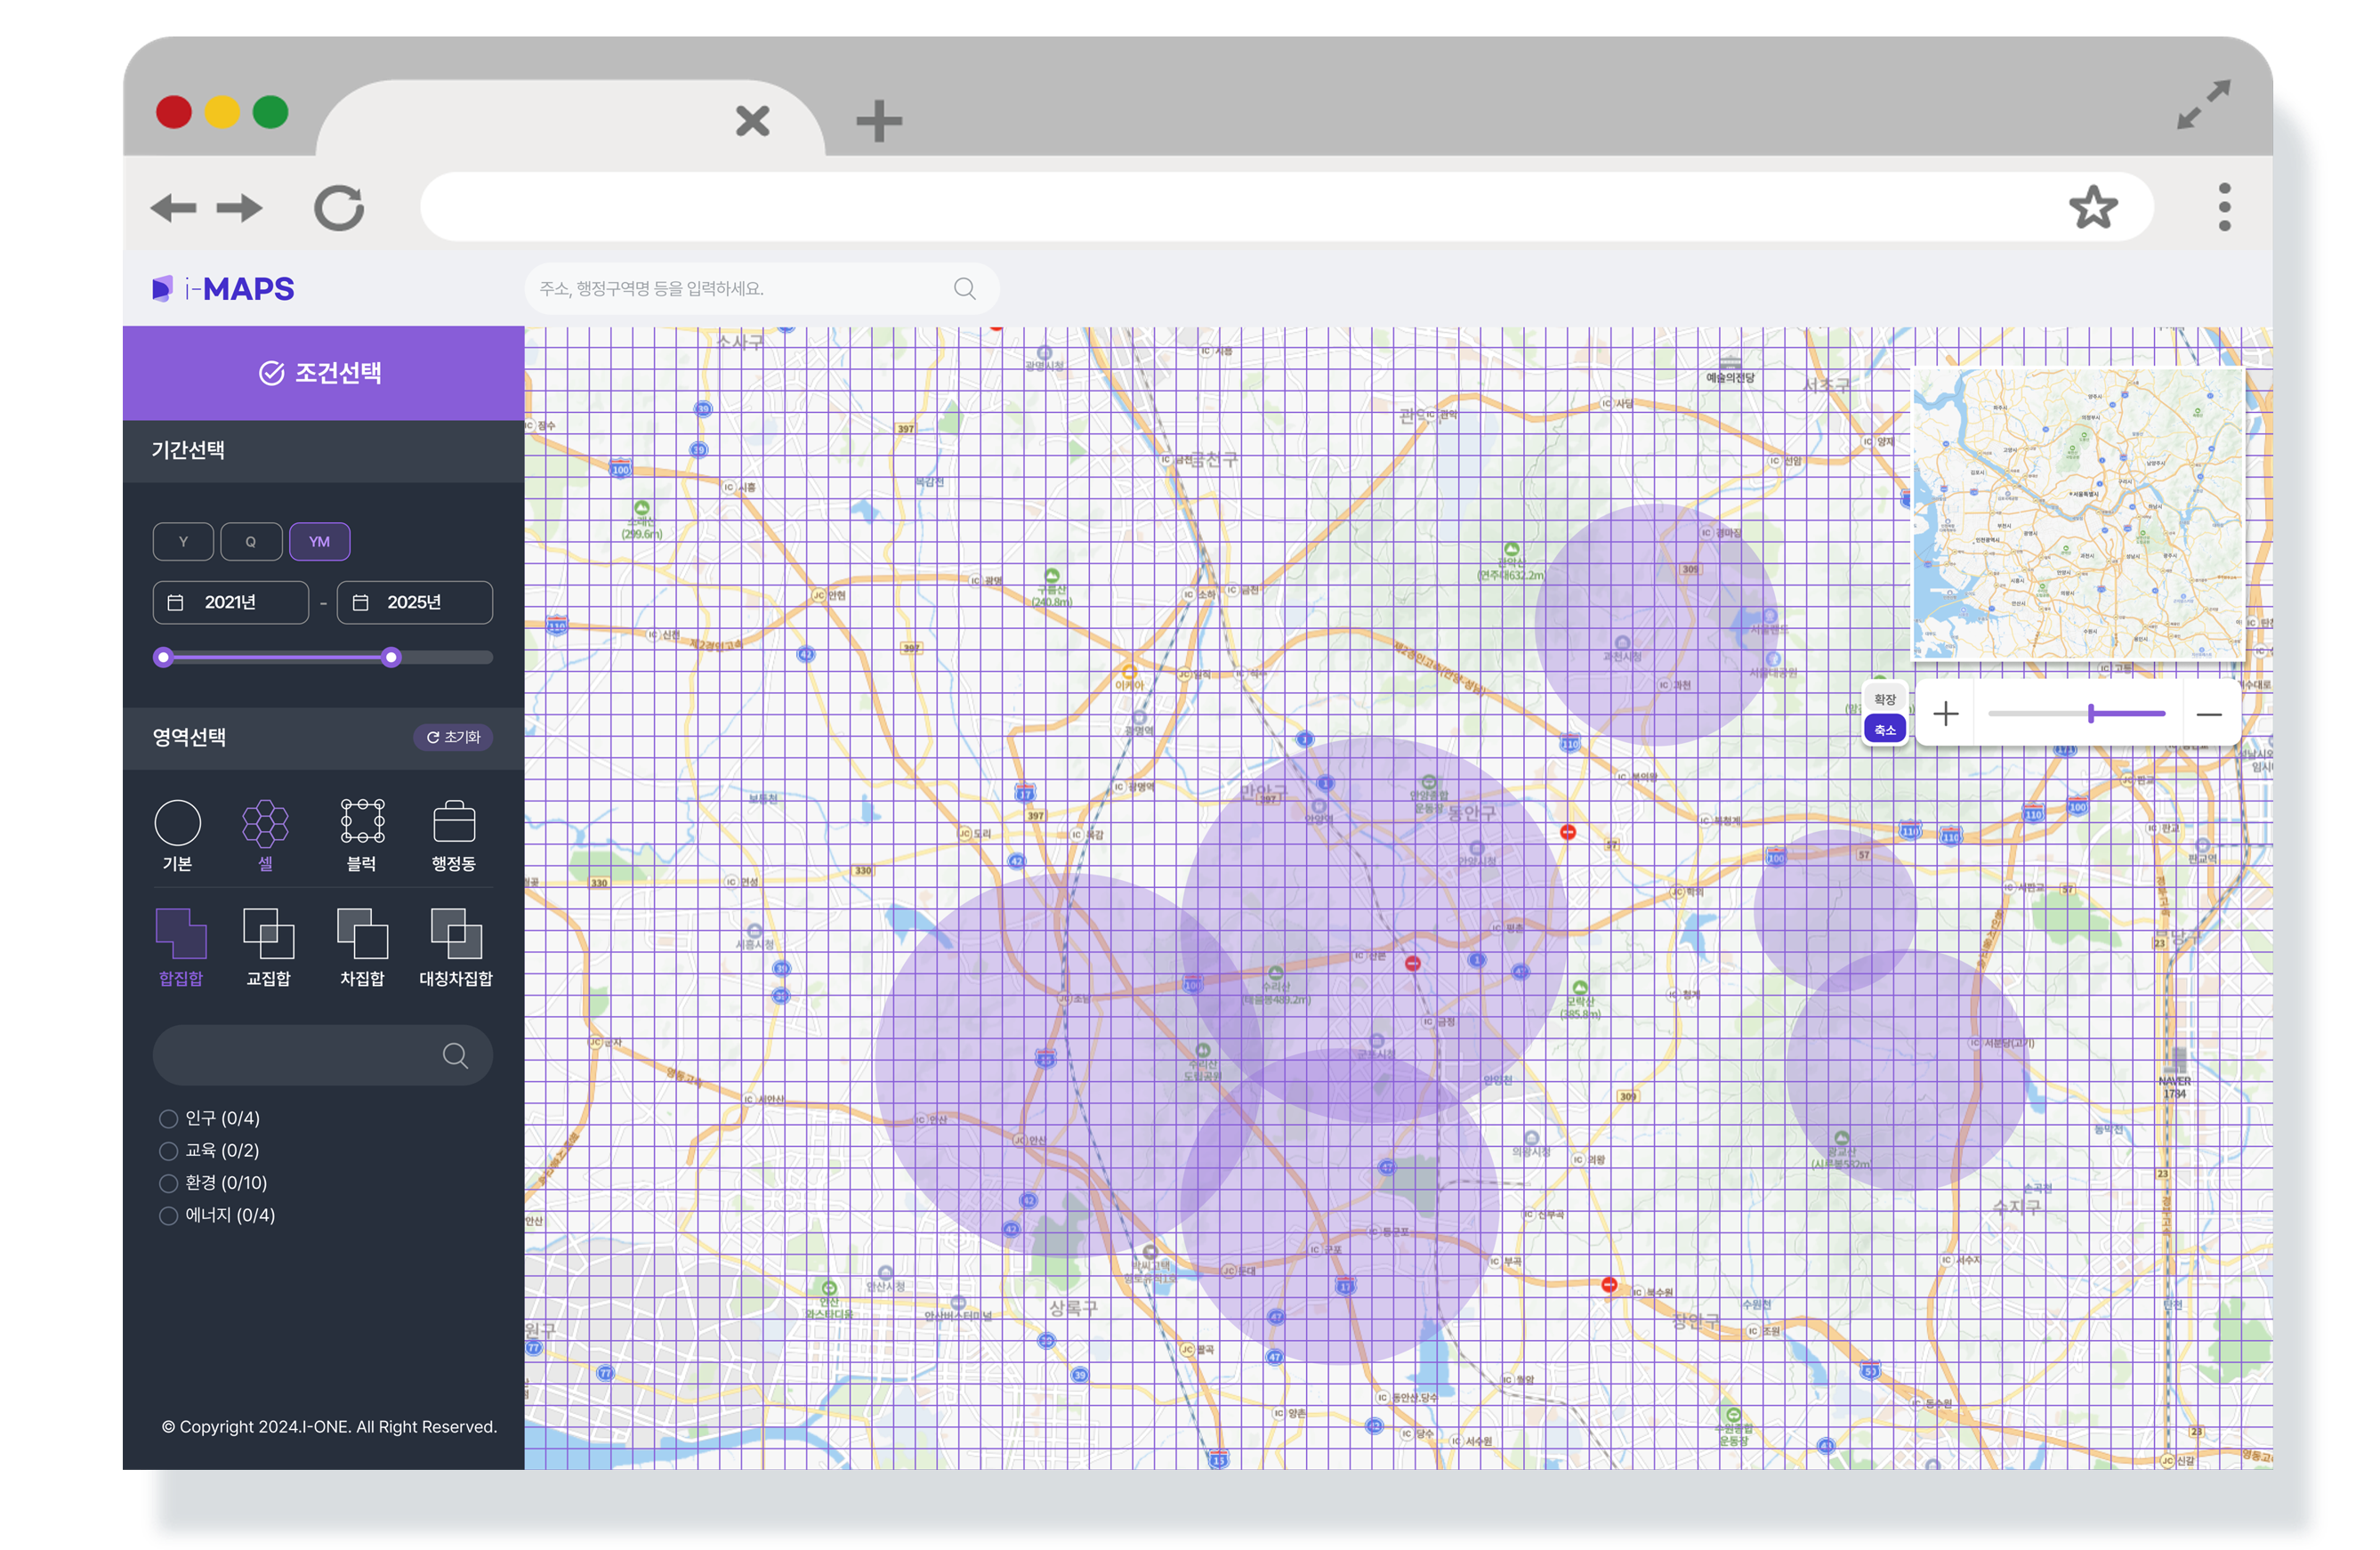Go back with browser back arrow
Screen dimensions: 2380x1550
click(173, 208)
